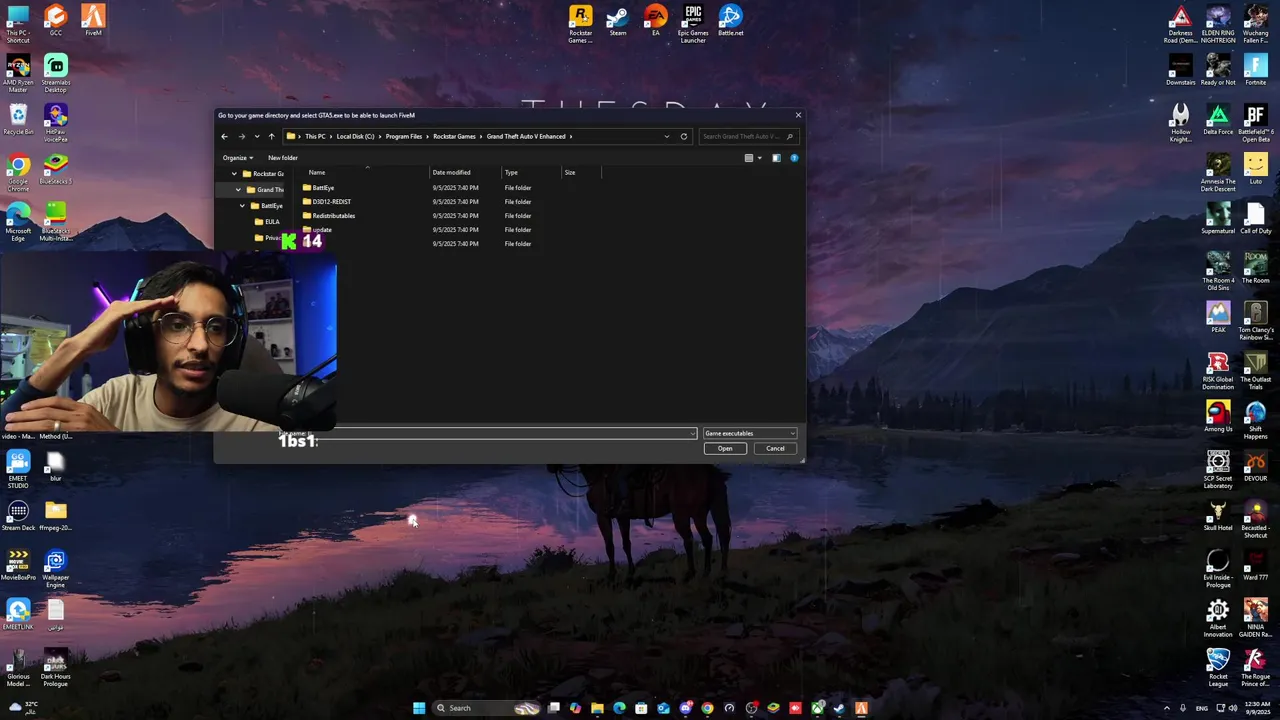Collapse BattlEye tree node in sidebar
Viewport: 1280px width, 720px height.
(242, 206)
